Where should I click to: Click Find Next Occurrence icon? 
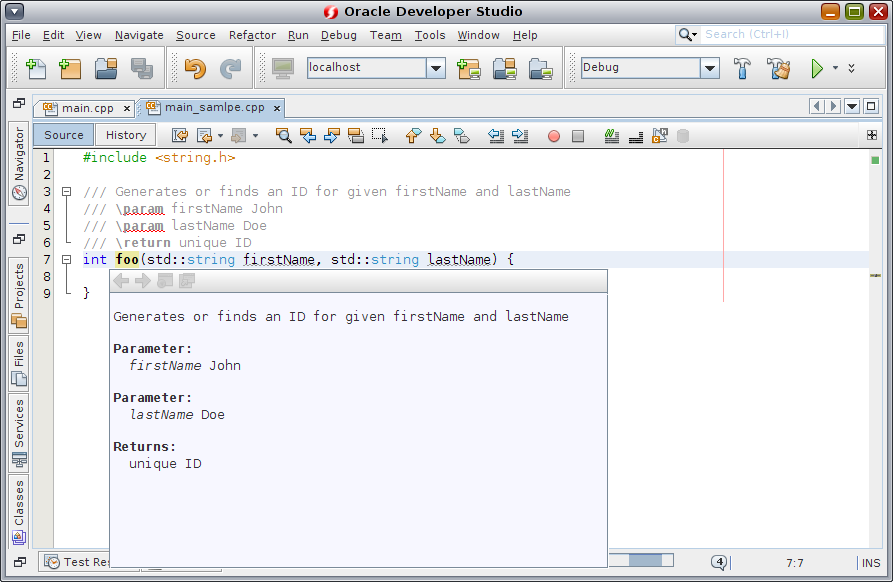click(331, 136)
